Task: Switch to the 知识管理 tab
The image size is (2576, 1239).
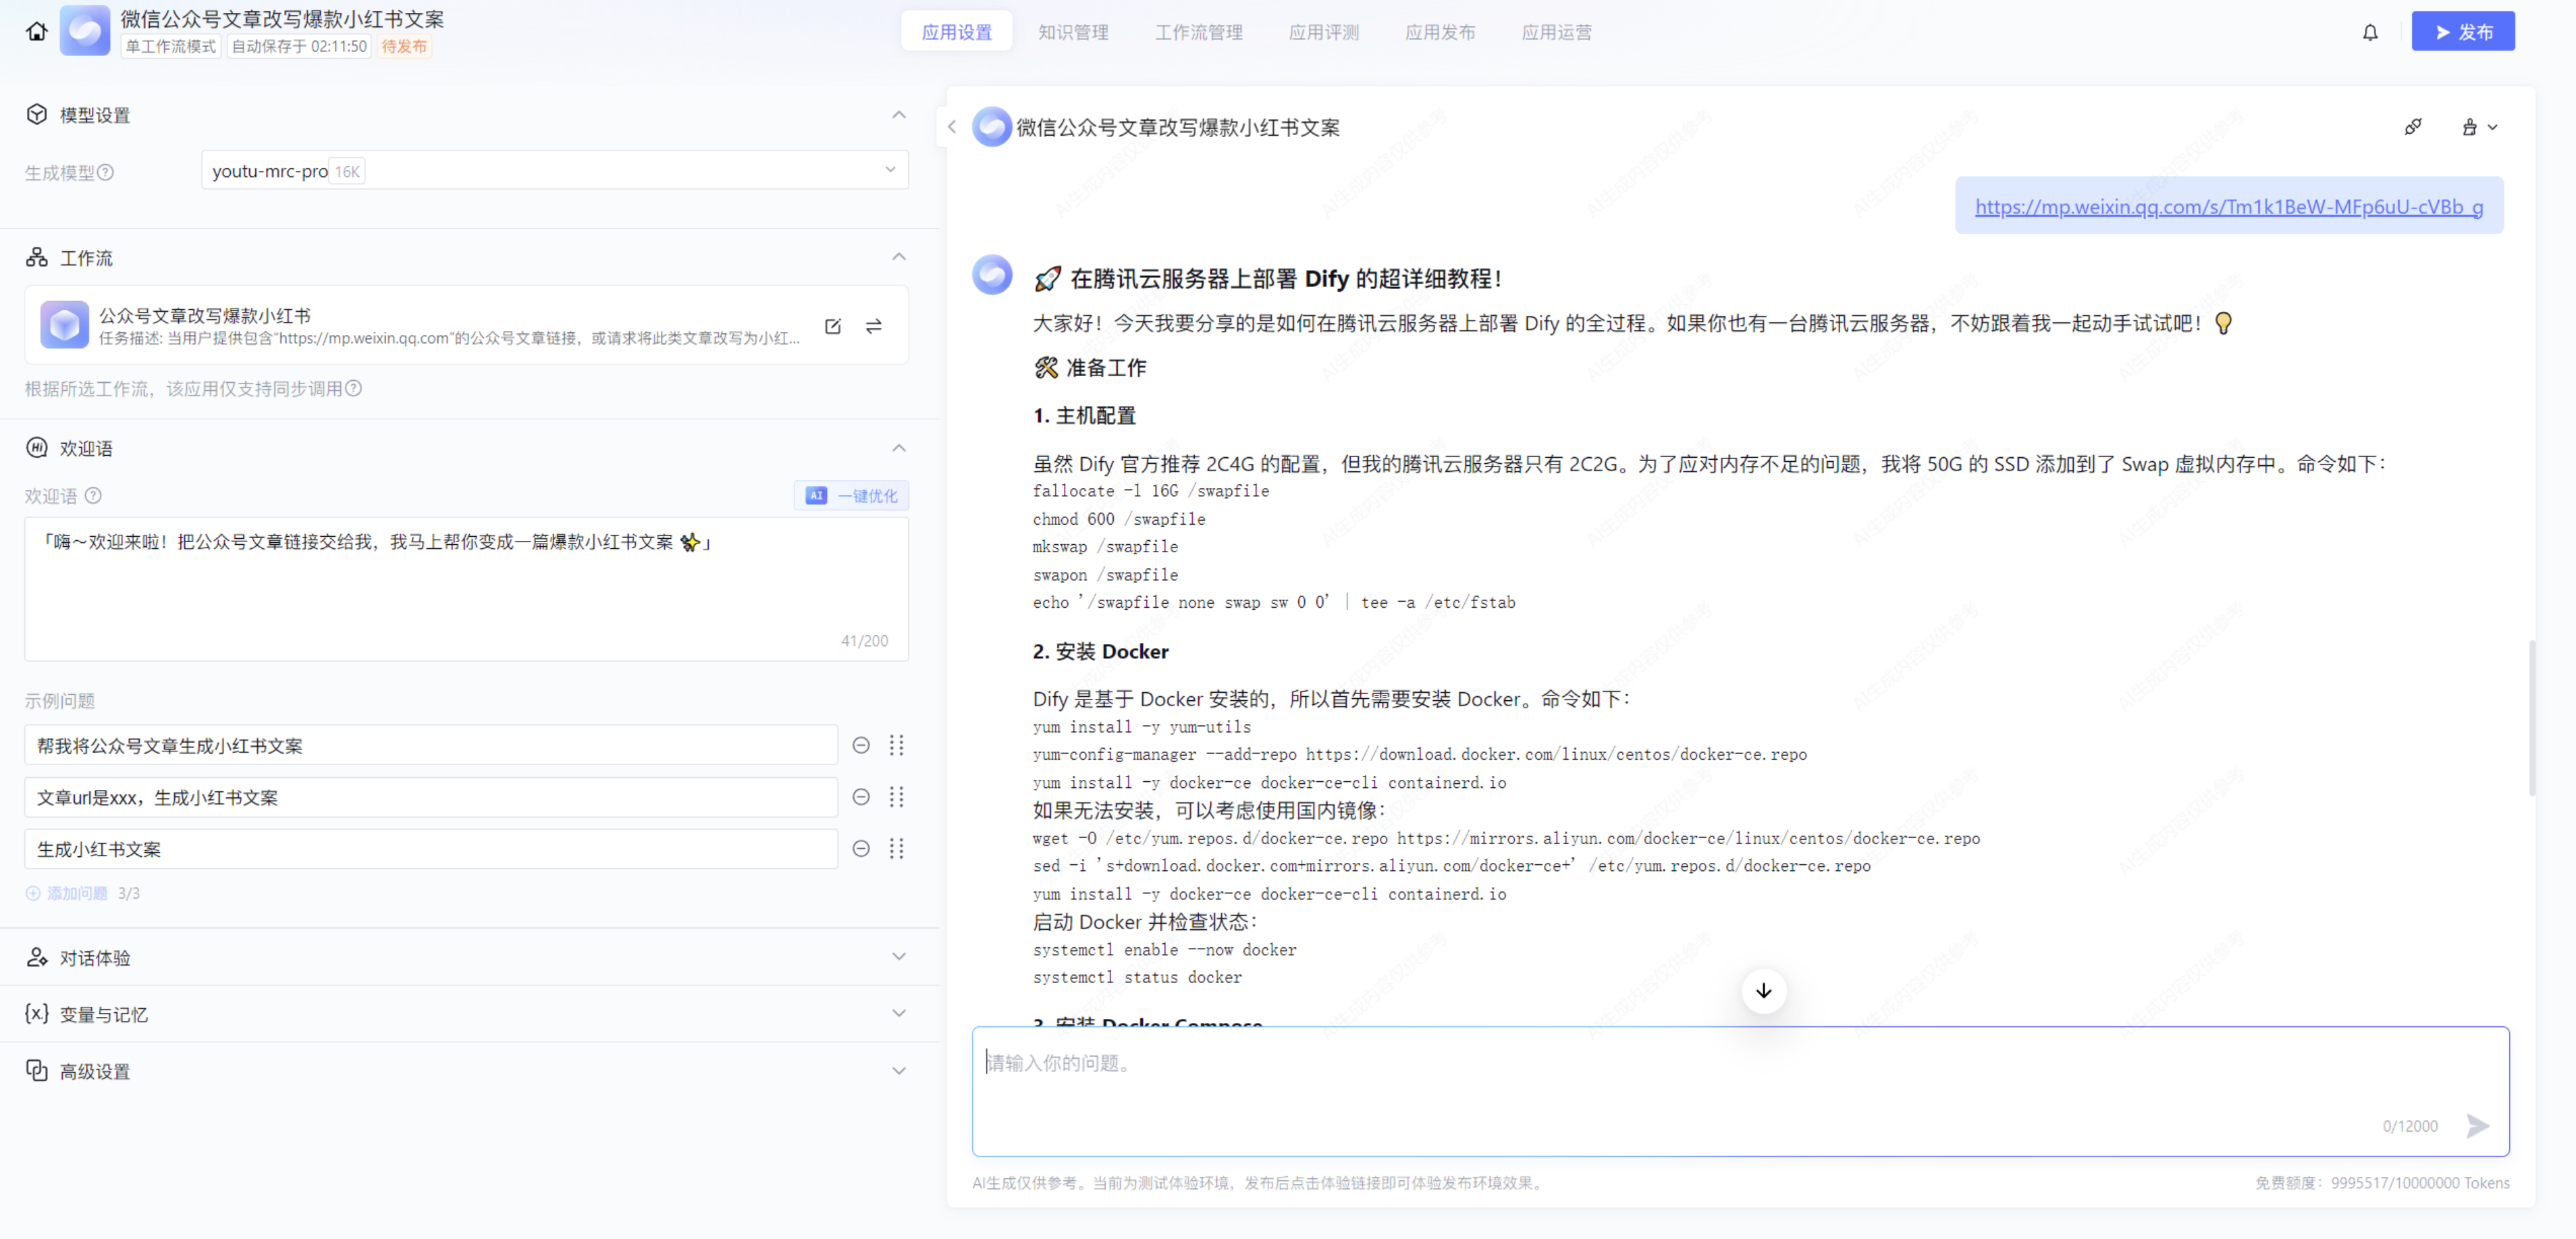Action: tap(1073, 32)
